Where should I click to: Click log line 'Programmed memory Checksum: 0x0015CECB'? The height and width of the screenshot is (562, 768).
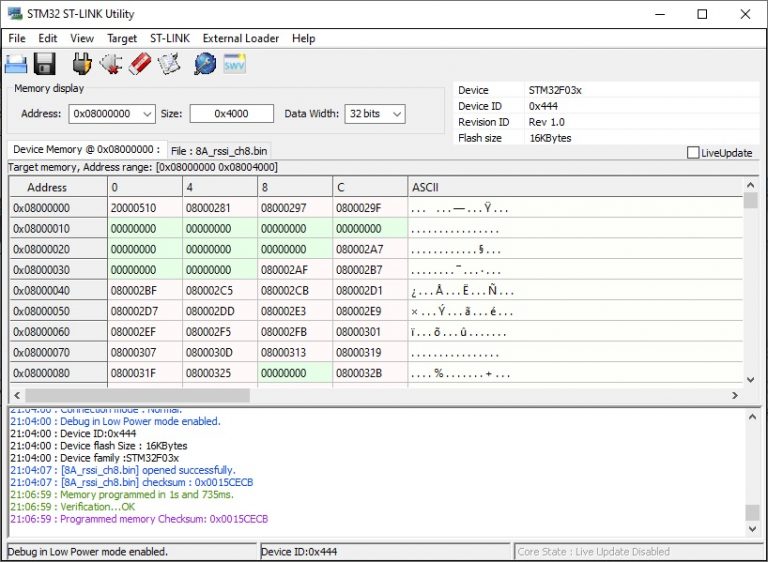pyautogui.click(x=139, y=519)
